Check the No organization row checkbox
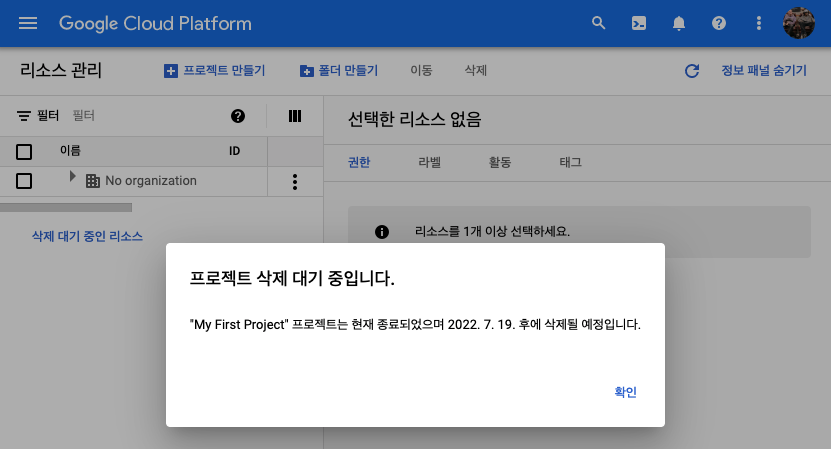 click(24, 181)
